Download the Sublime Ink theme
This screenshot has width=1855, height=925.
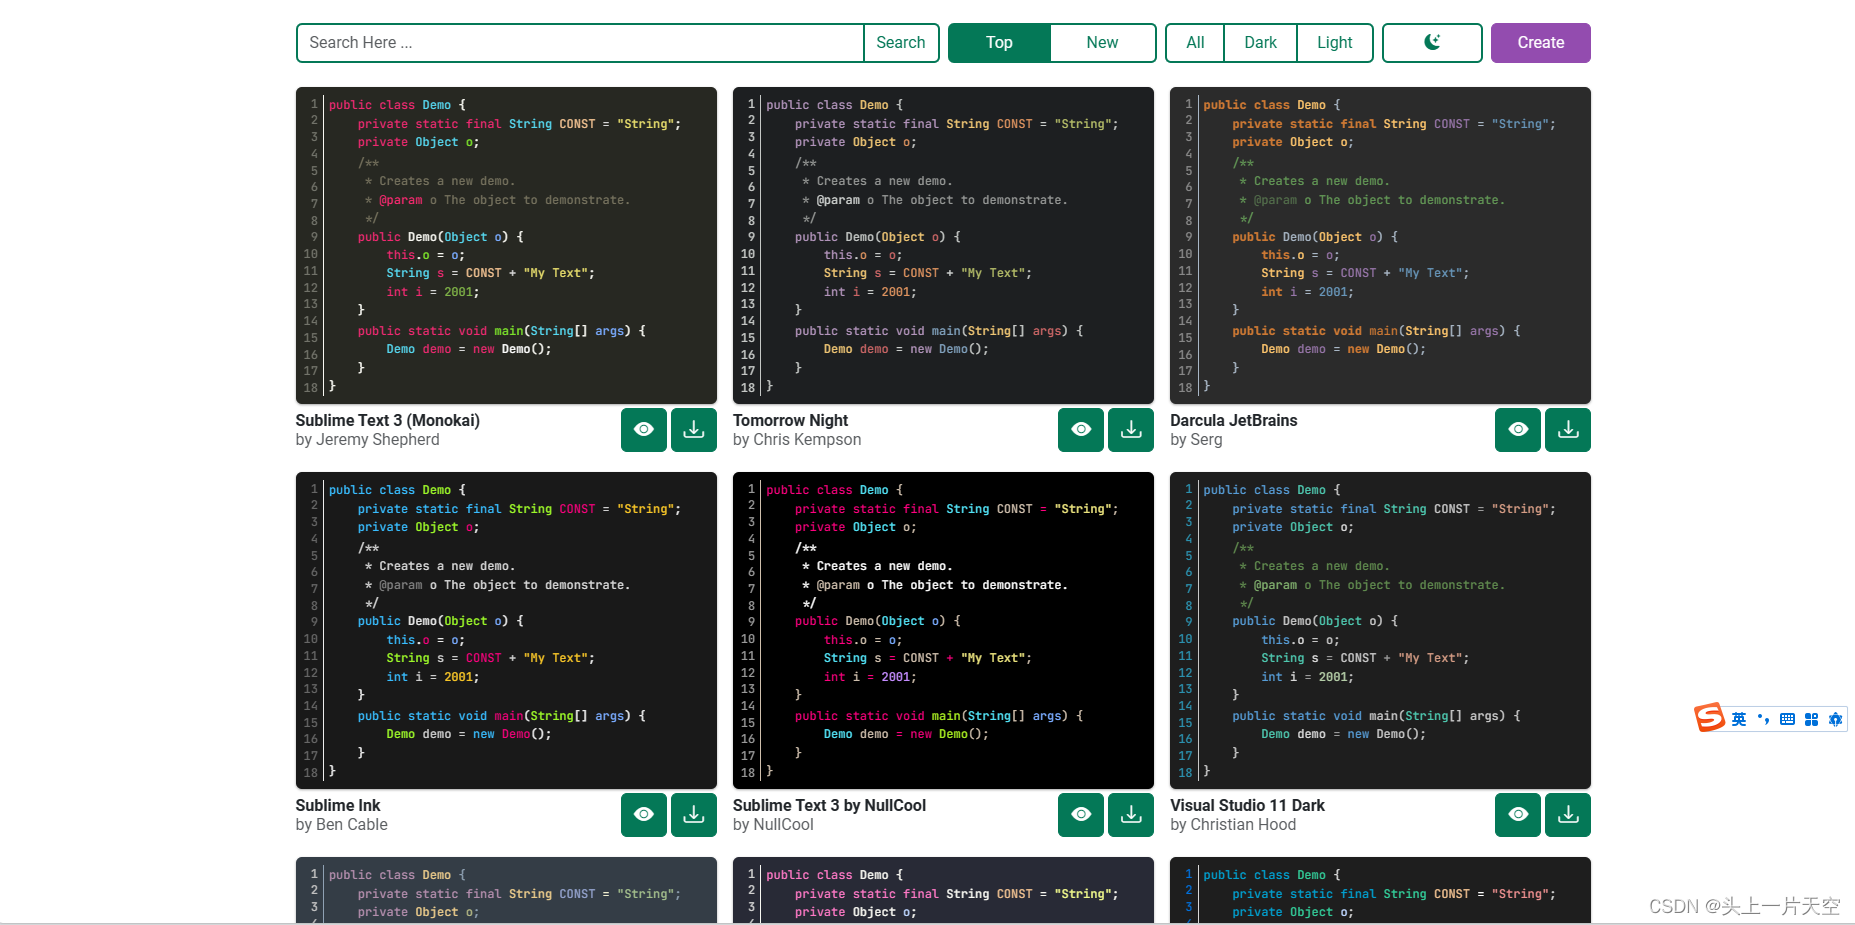coord(694,815)
